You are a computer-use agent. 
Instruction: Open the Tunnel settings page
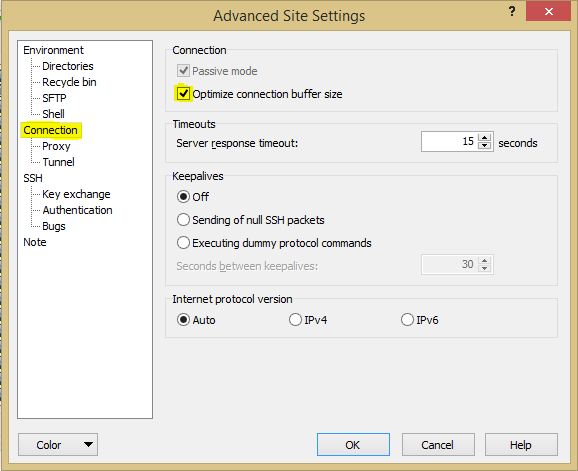click(x=58, y=162)
